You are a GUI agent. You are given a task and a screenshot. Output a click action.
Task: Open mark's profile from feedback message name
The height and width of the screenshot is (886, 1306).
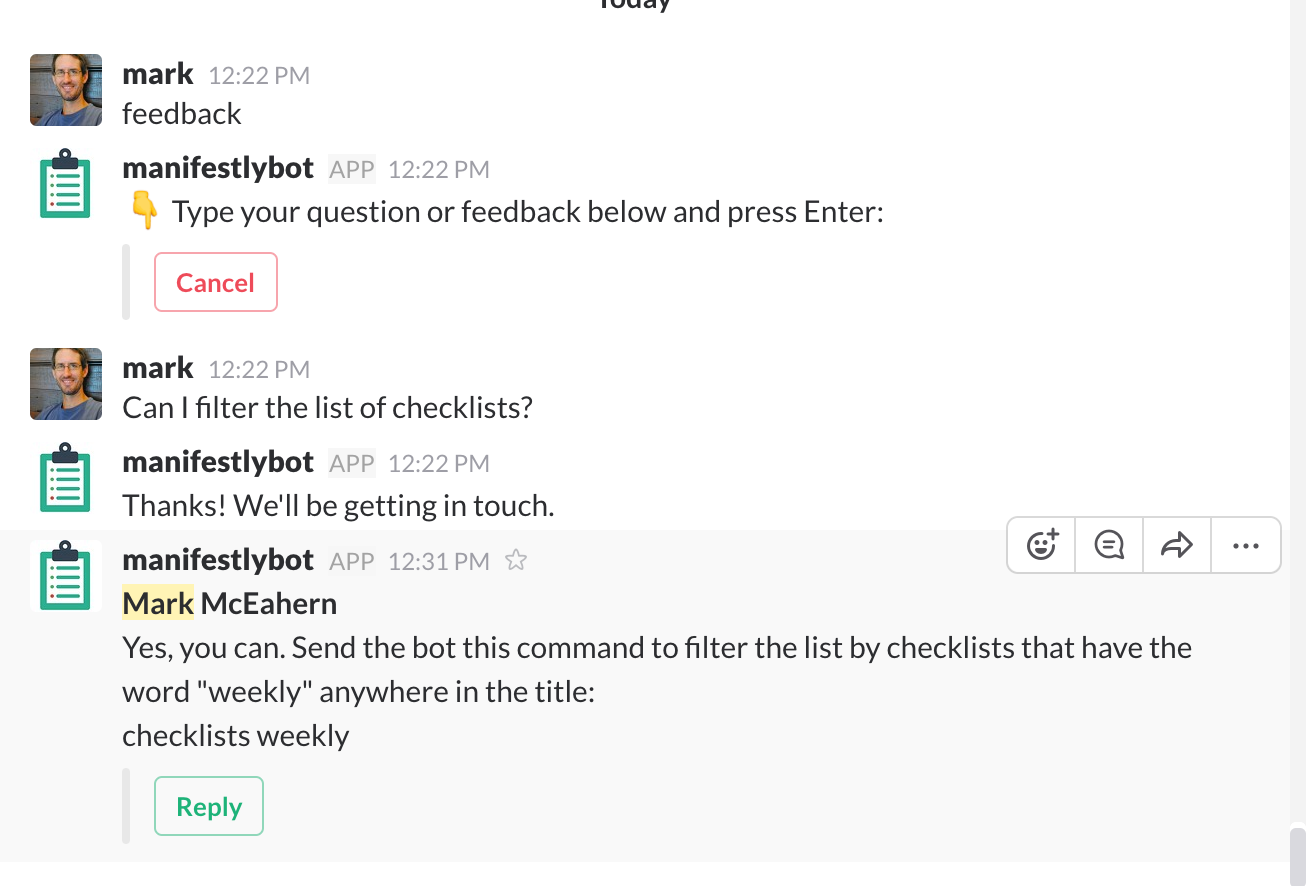(x=158, y=73)
